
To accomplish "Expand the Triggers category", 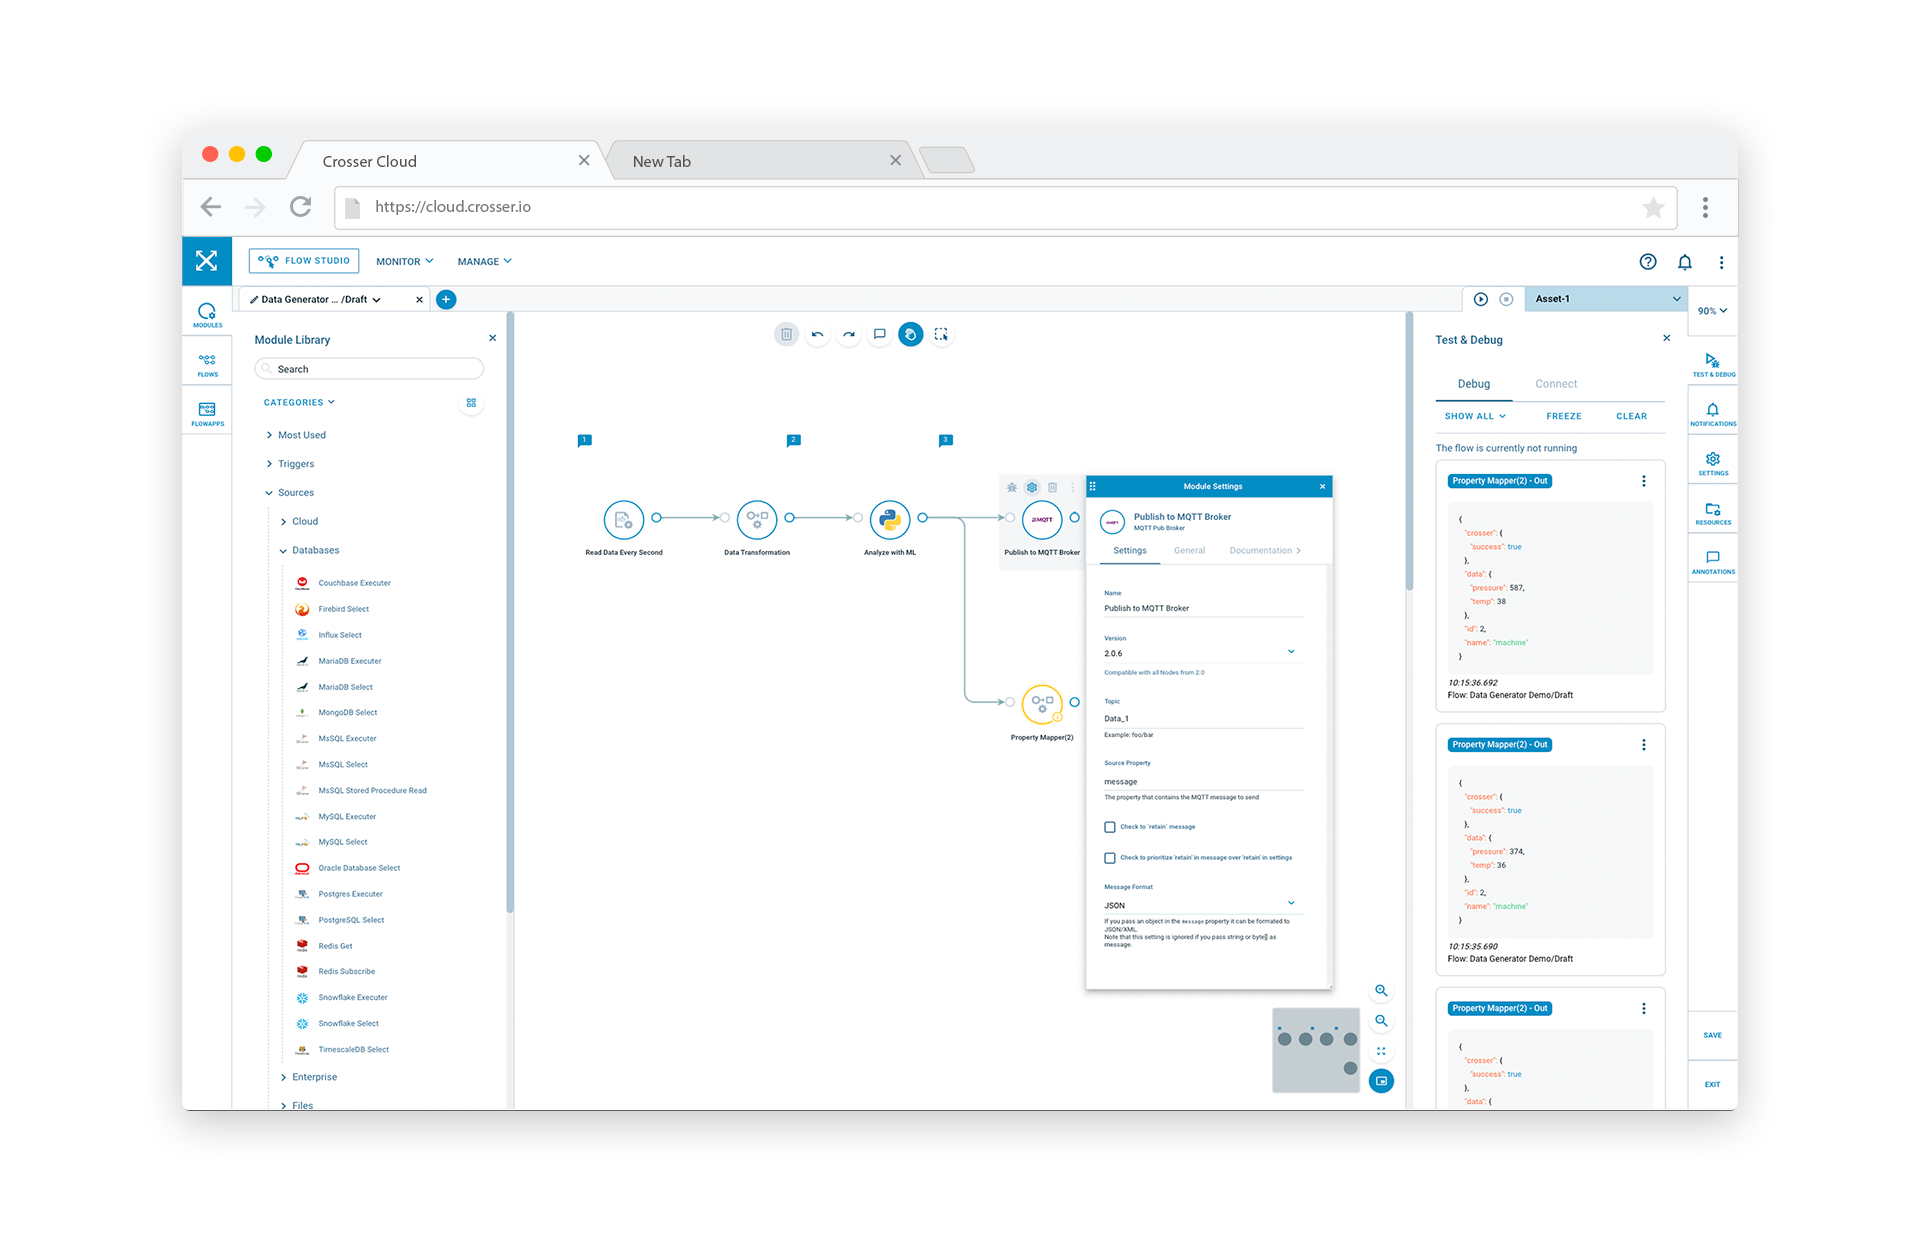I will [290, 464].
